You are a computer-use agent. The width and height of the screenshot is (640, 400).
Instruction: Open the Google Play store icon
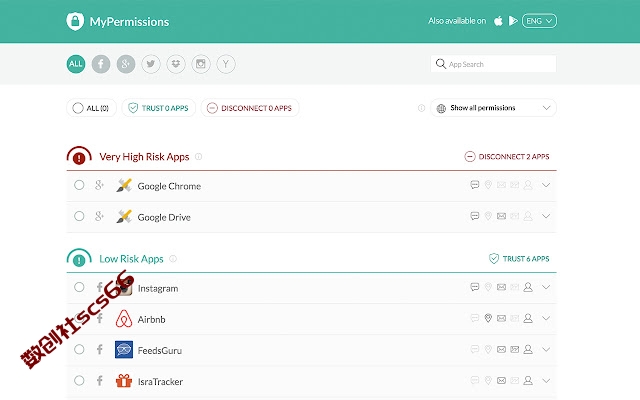click(513, 21)
